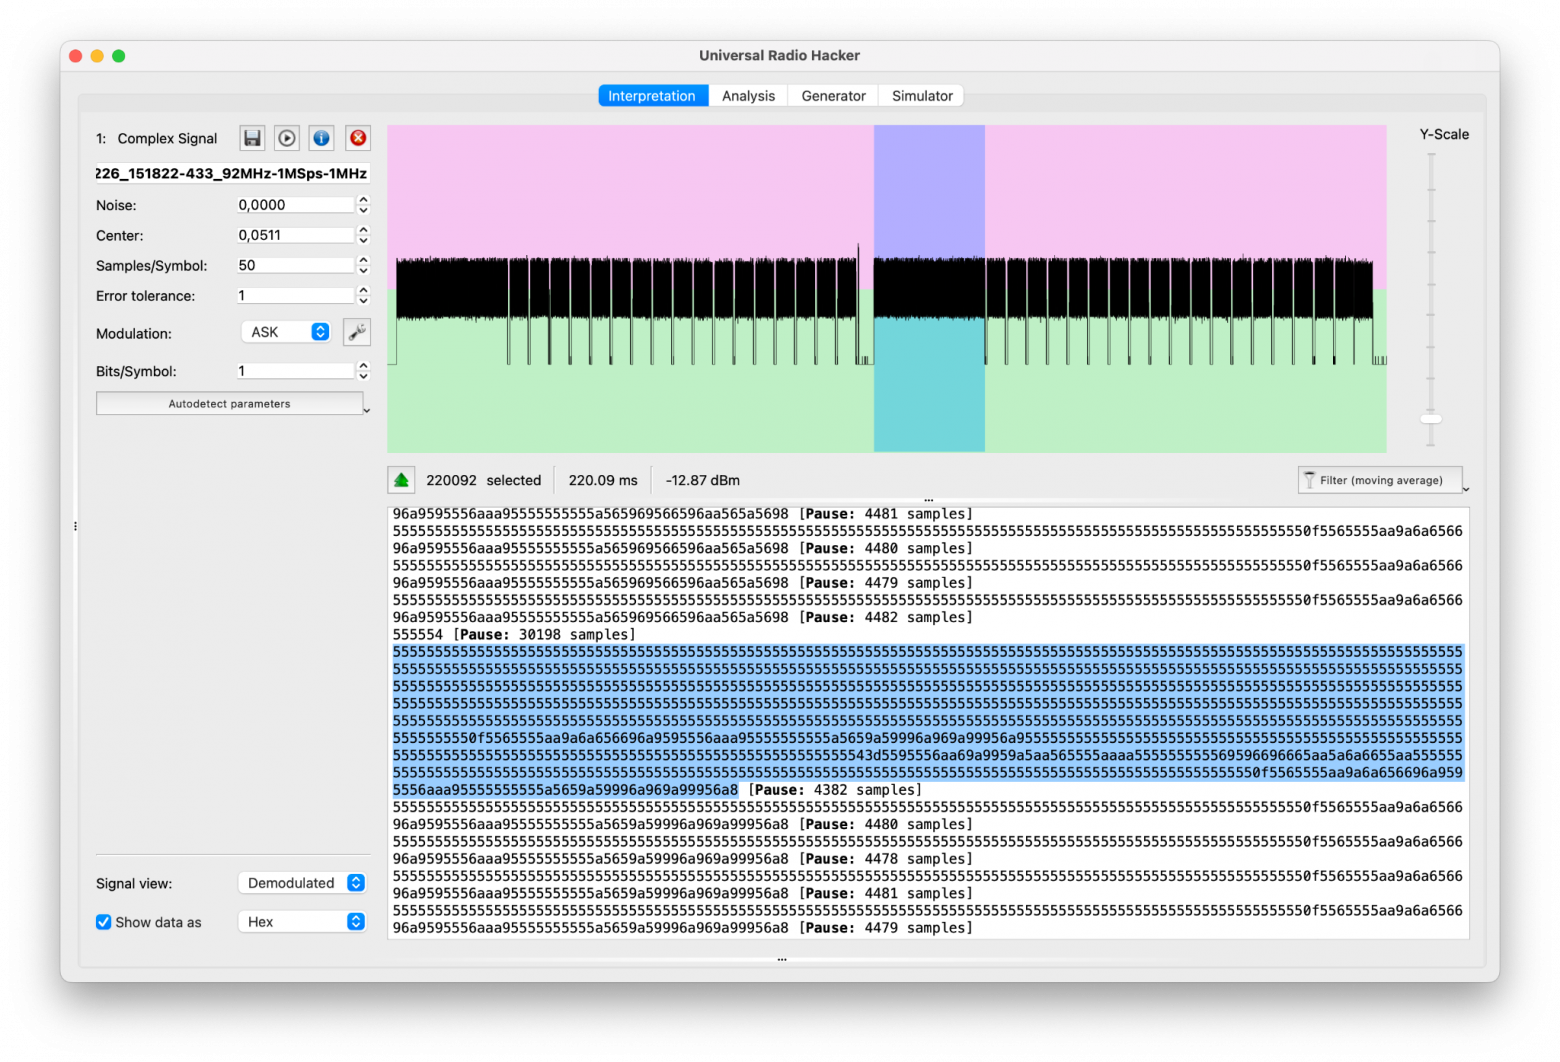Switch to the Analysis tab

(748, 96)
